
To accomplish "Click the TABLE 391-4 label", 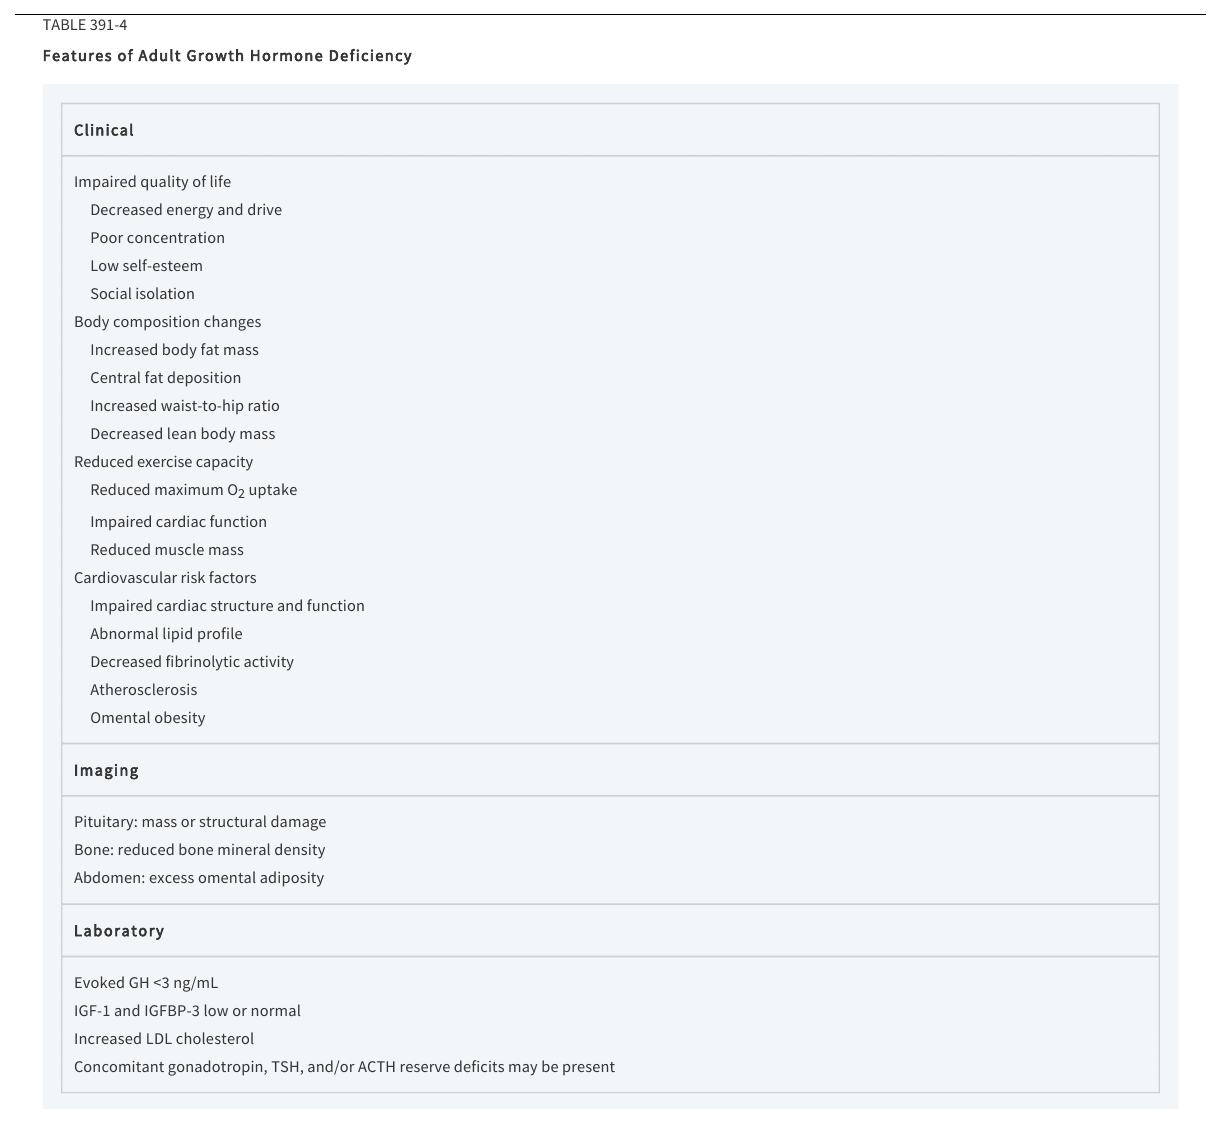I will pos(85,25).
